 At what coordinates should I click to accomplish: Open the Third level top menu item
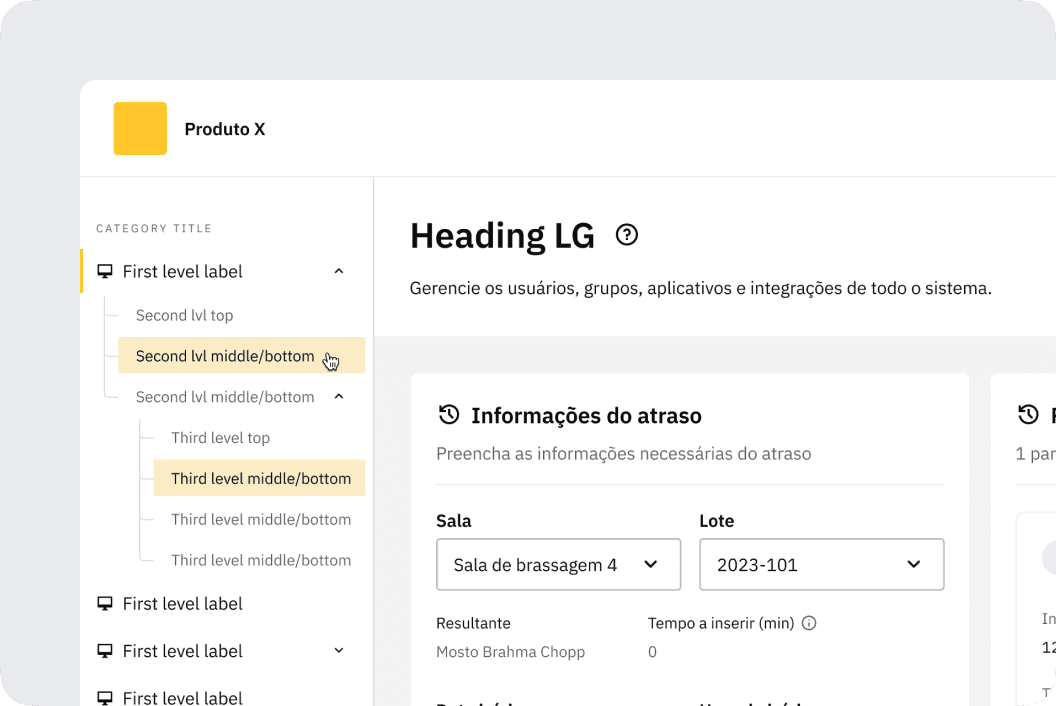tap(220, 438)
